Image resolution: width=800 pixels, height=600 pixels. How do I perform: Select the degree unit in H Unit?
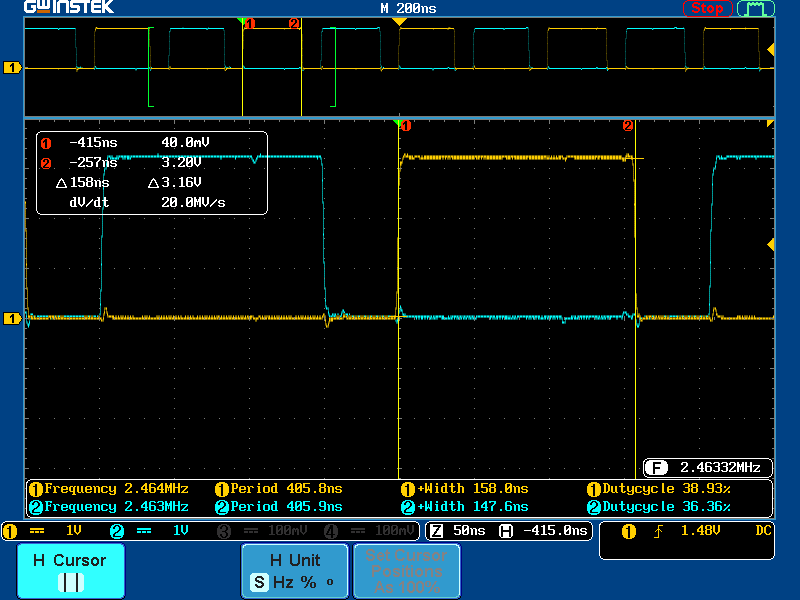(x=330, y=581)
